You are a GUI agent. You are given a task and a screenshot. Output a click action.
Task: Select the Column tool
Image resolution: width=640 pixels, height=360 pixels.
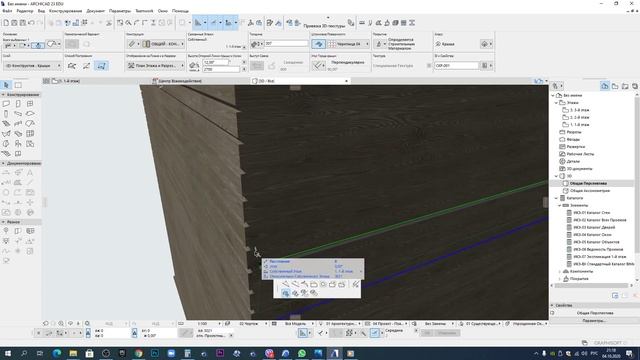coord(6,113)
